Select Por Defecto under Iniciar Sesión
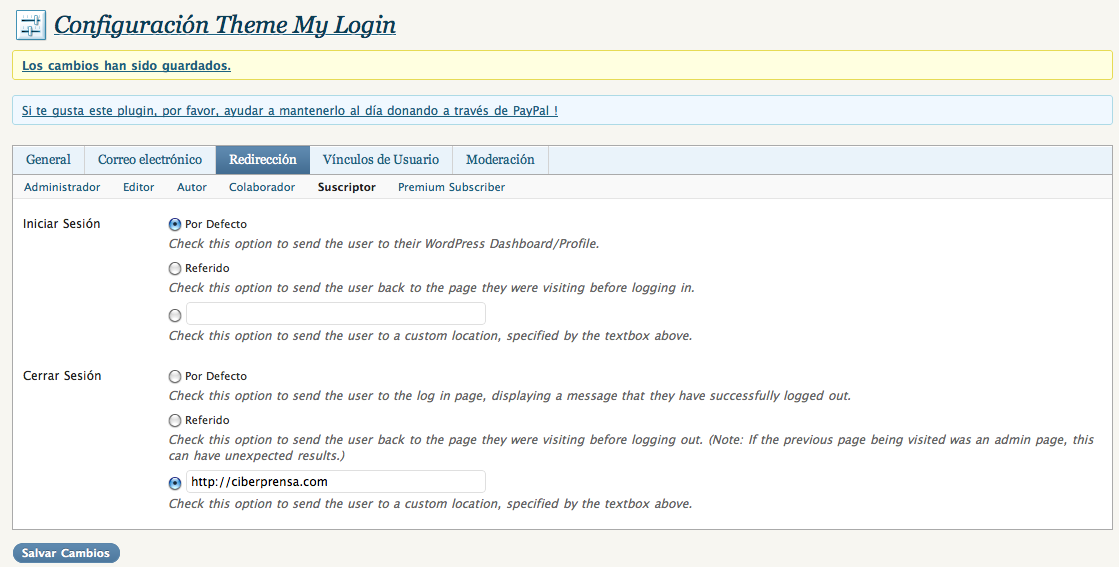 click(x=175, y=225)
